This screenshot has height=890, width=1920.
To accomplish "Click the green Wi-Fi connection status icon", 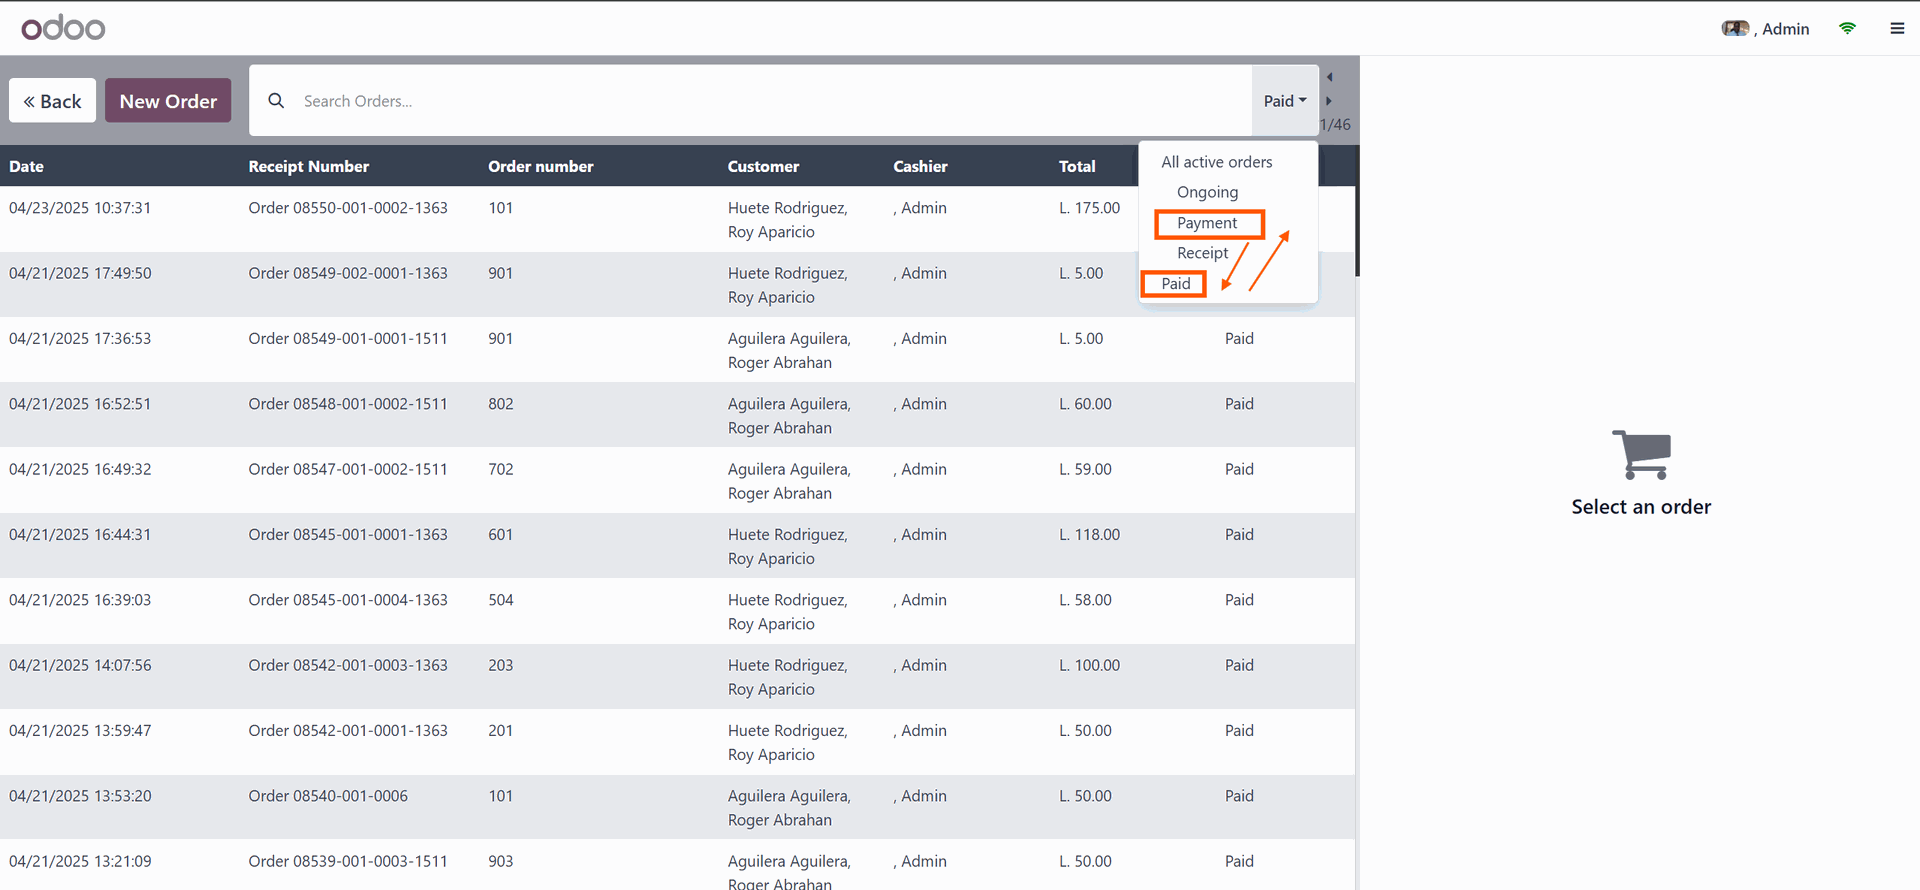I will (1847, 29).
